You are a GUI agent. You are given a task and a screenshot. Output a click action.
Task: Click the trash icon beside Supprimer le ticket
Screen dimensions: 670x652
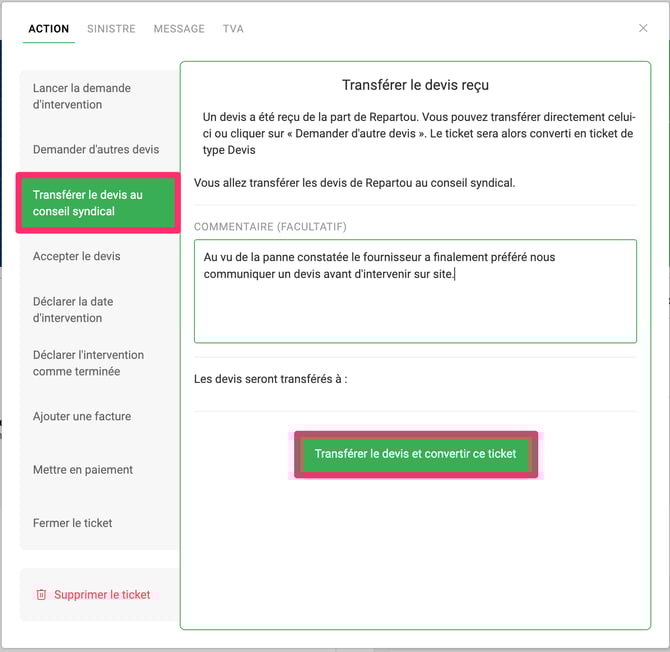coord(41,594)
